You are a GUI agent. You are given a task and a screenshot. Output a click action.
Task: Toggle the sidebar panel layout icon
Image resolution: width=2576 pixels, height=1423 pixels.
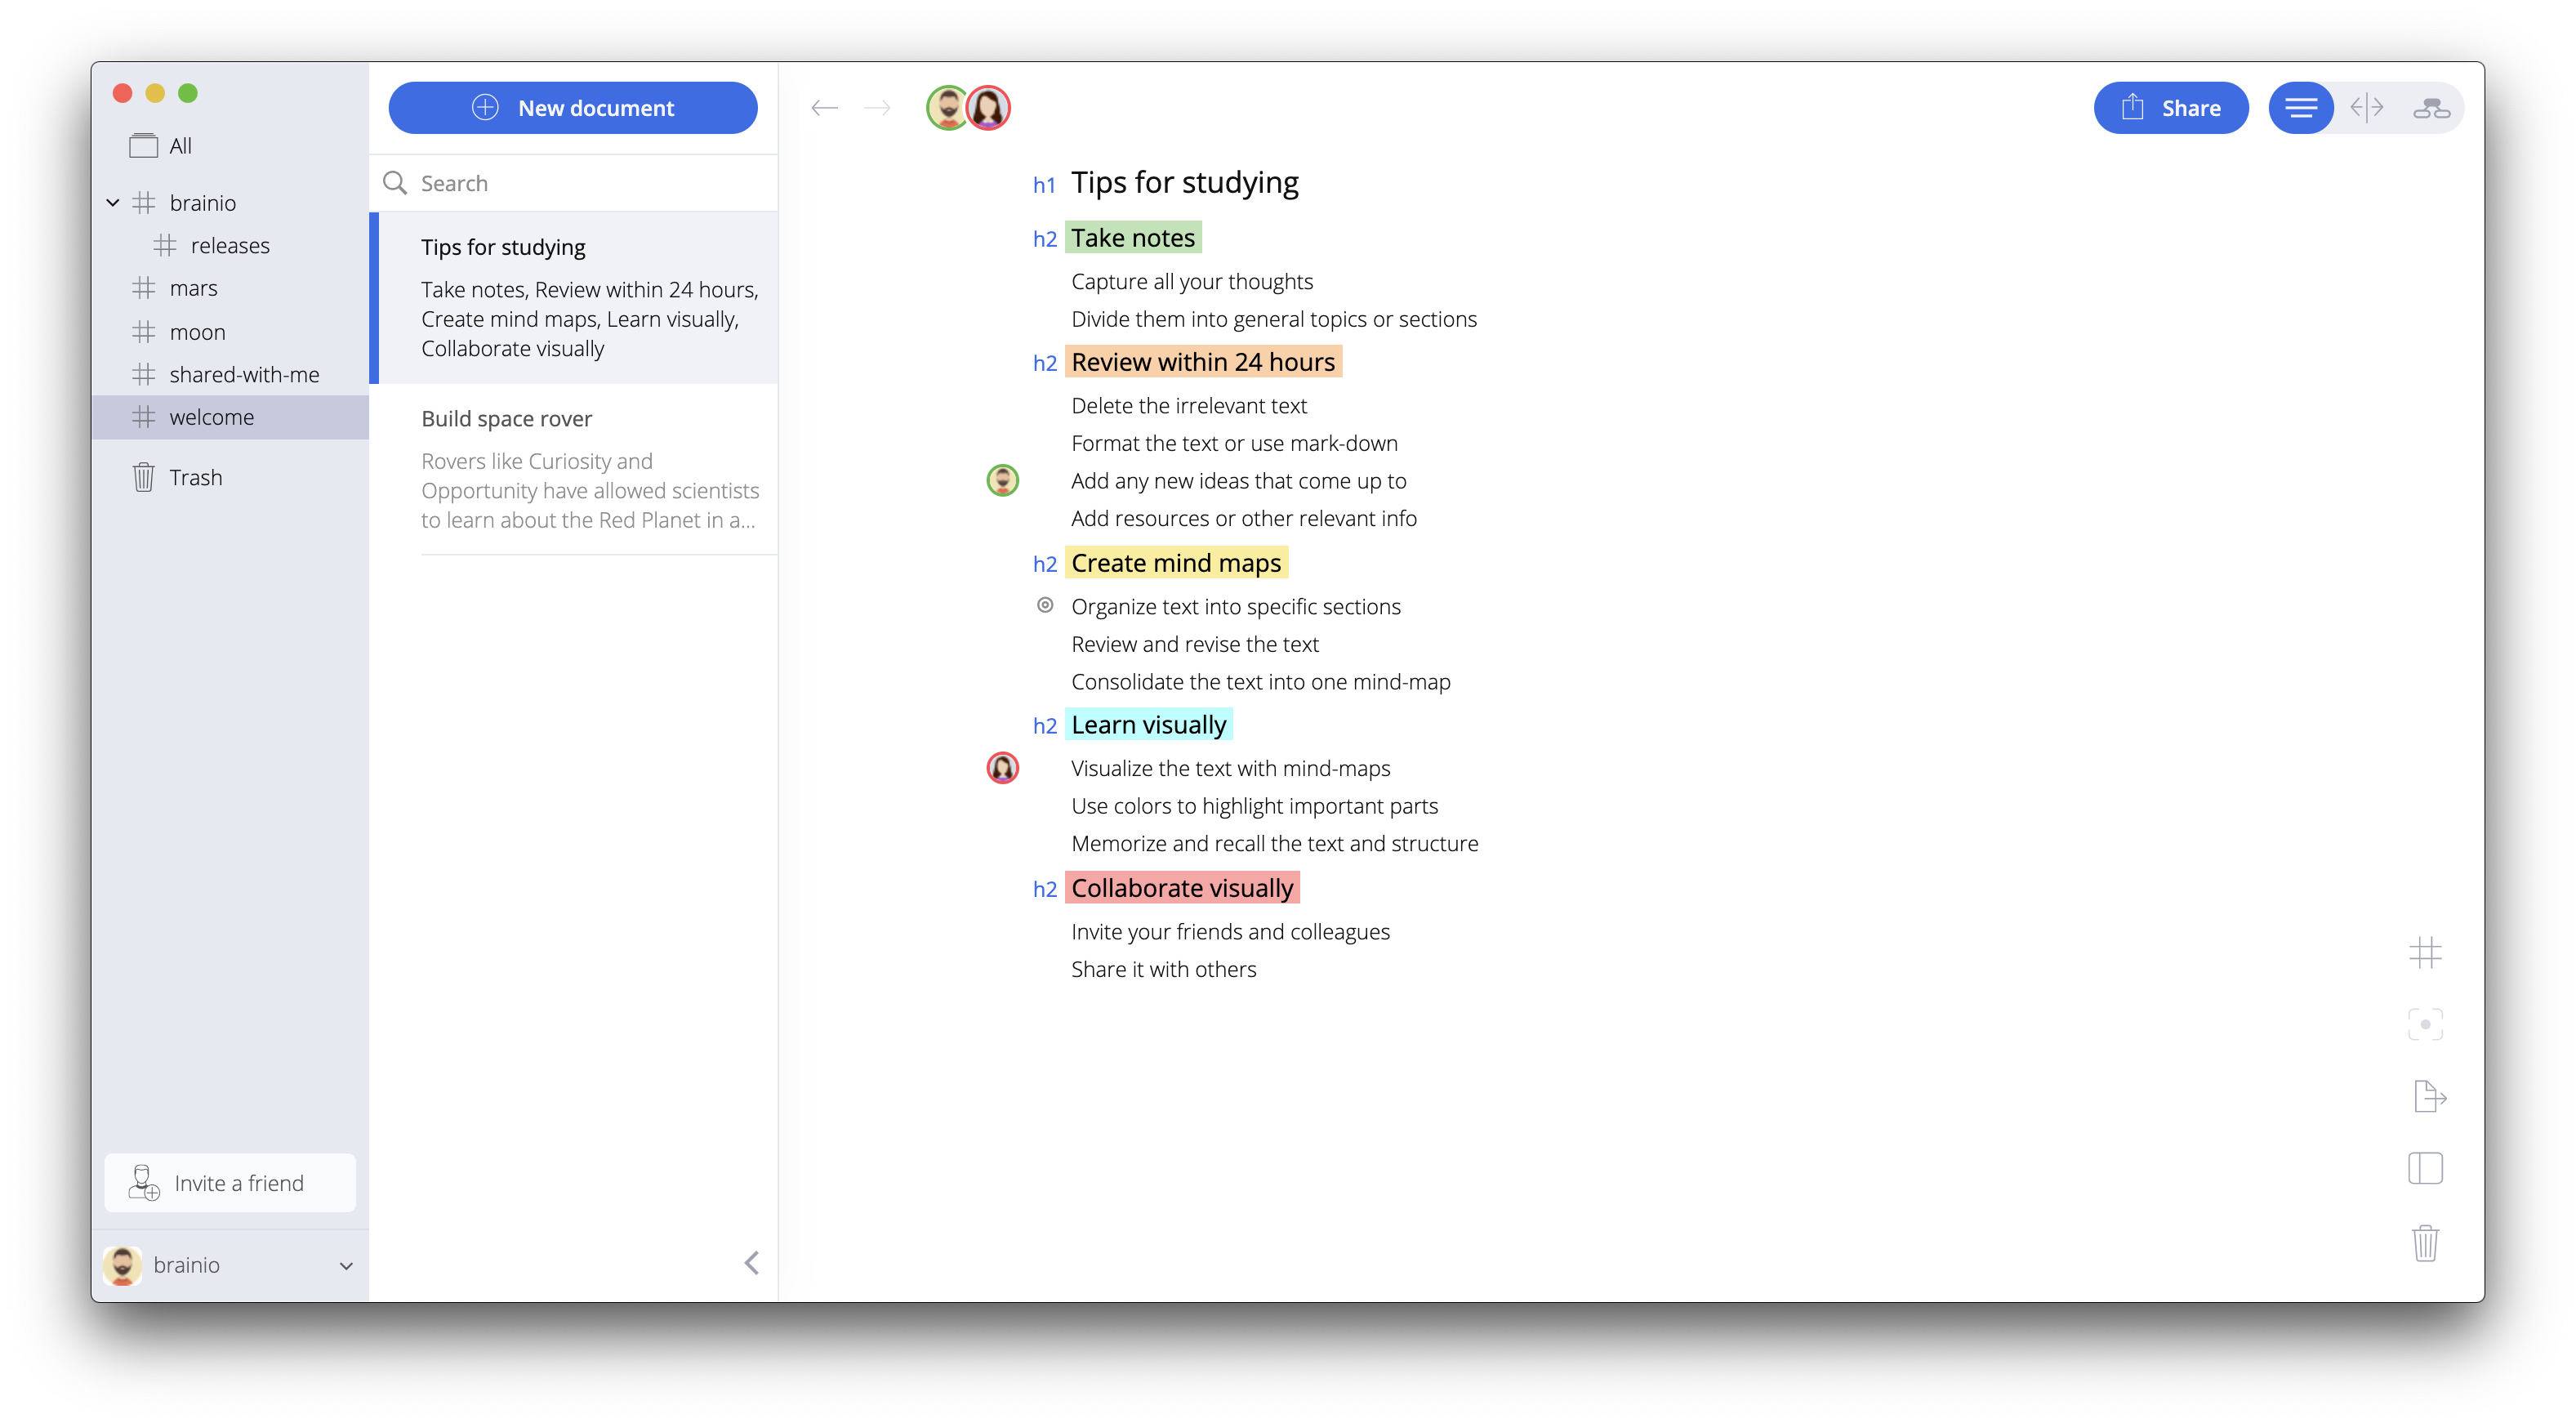click(x=2425, y=1168)
